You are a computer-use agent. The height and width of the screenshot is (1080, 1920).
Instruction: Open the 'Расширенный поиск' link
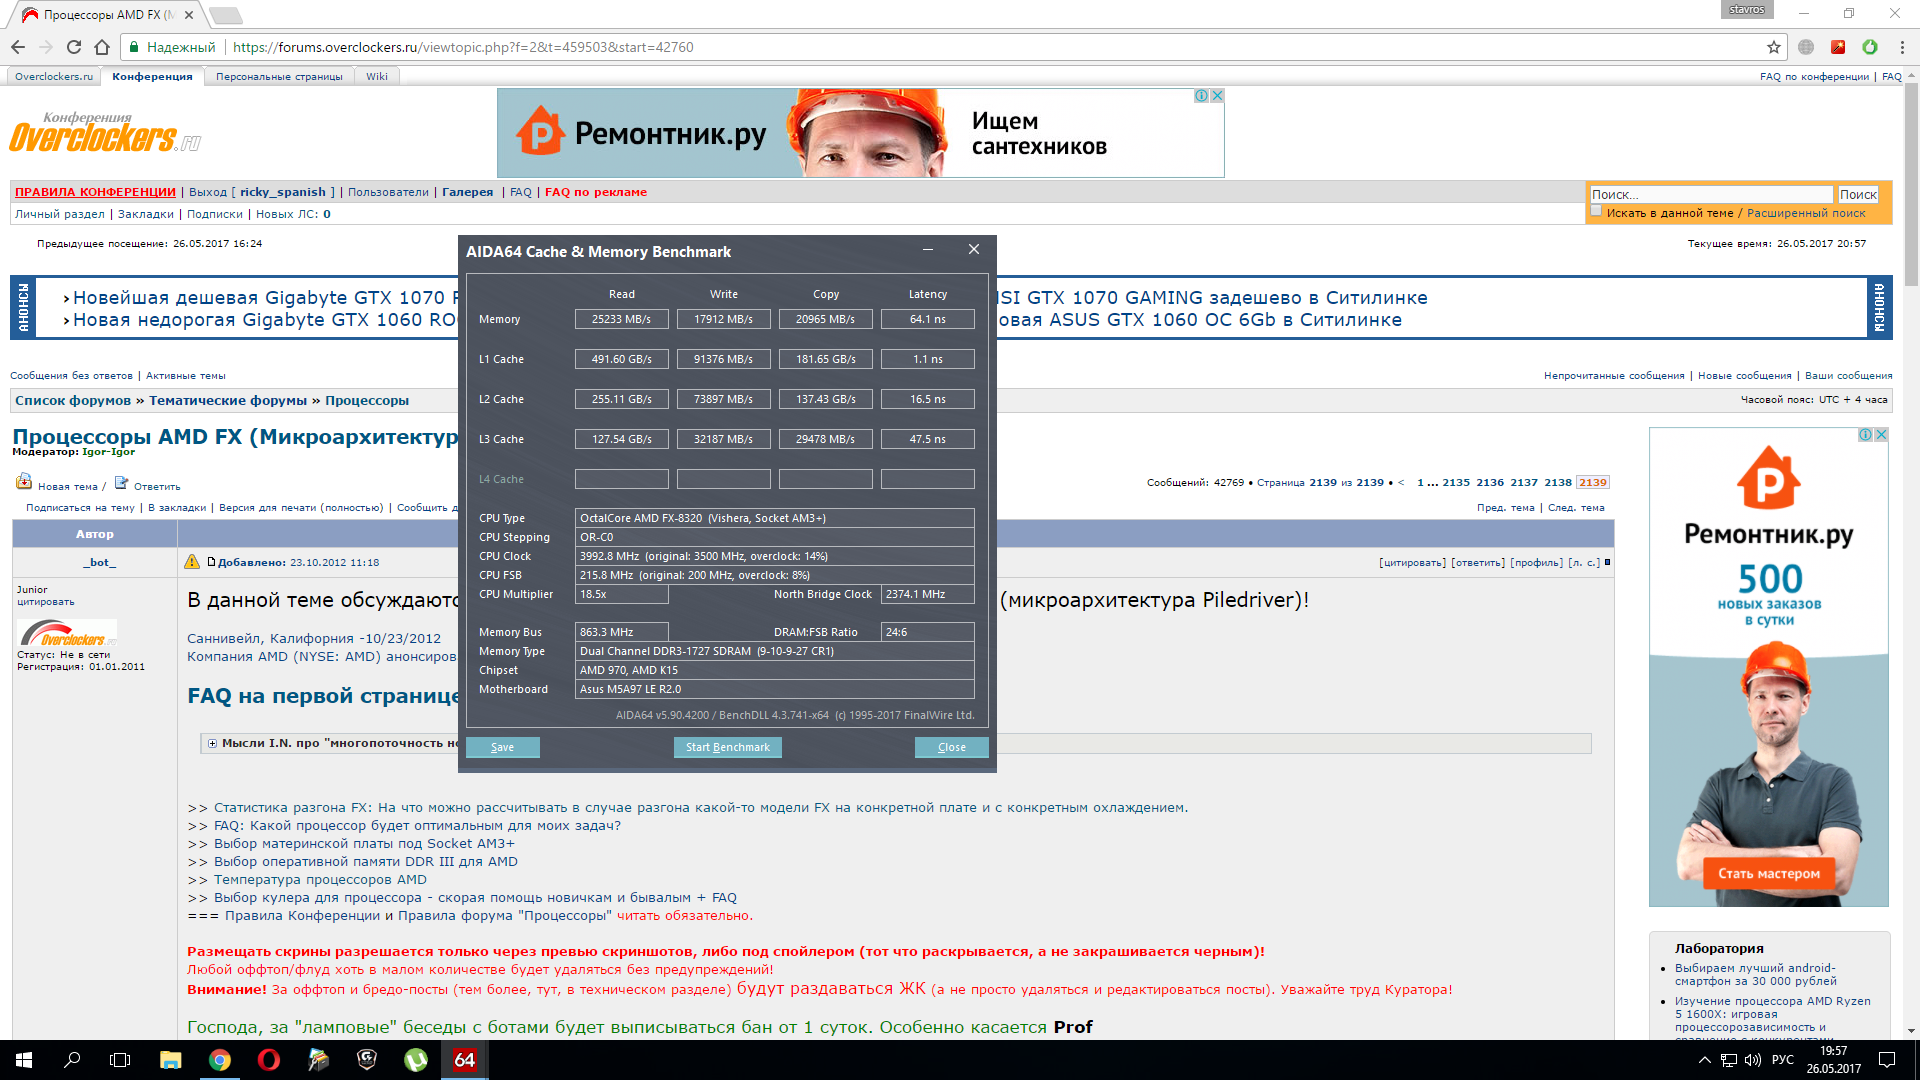tap(1806, 213)
